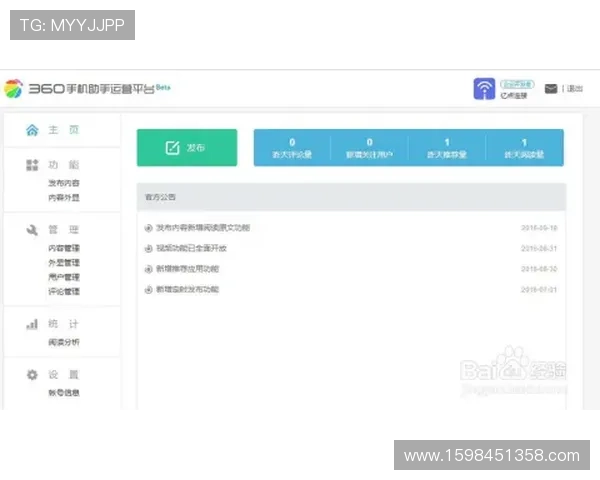Click the 统计 bar chart icon
This screenshot has width=600, height=480.
point(32,324)
